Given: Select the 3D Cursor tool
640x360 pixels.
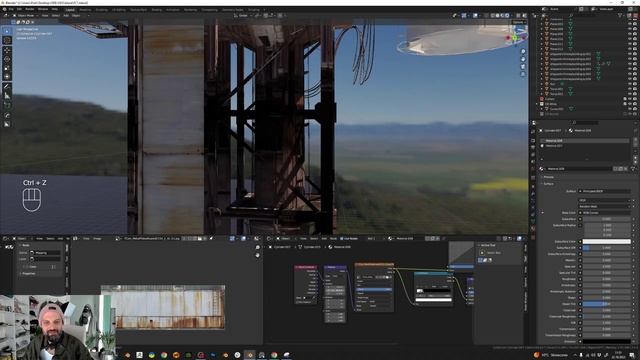Looking at the screenshot, I should (x=7, y=40).
